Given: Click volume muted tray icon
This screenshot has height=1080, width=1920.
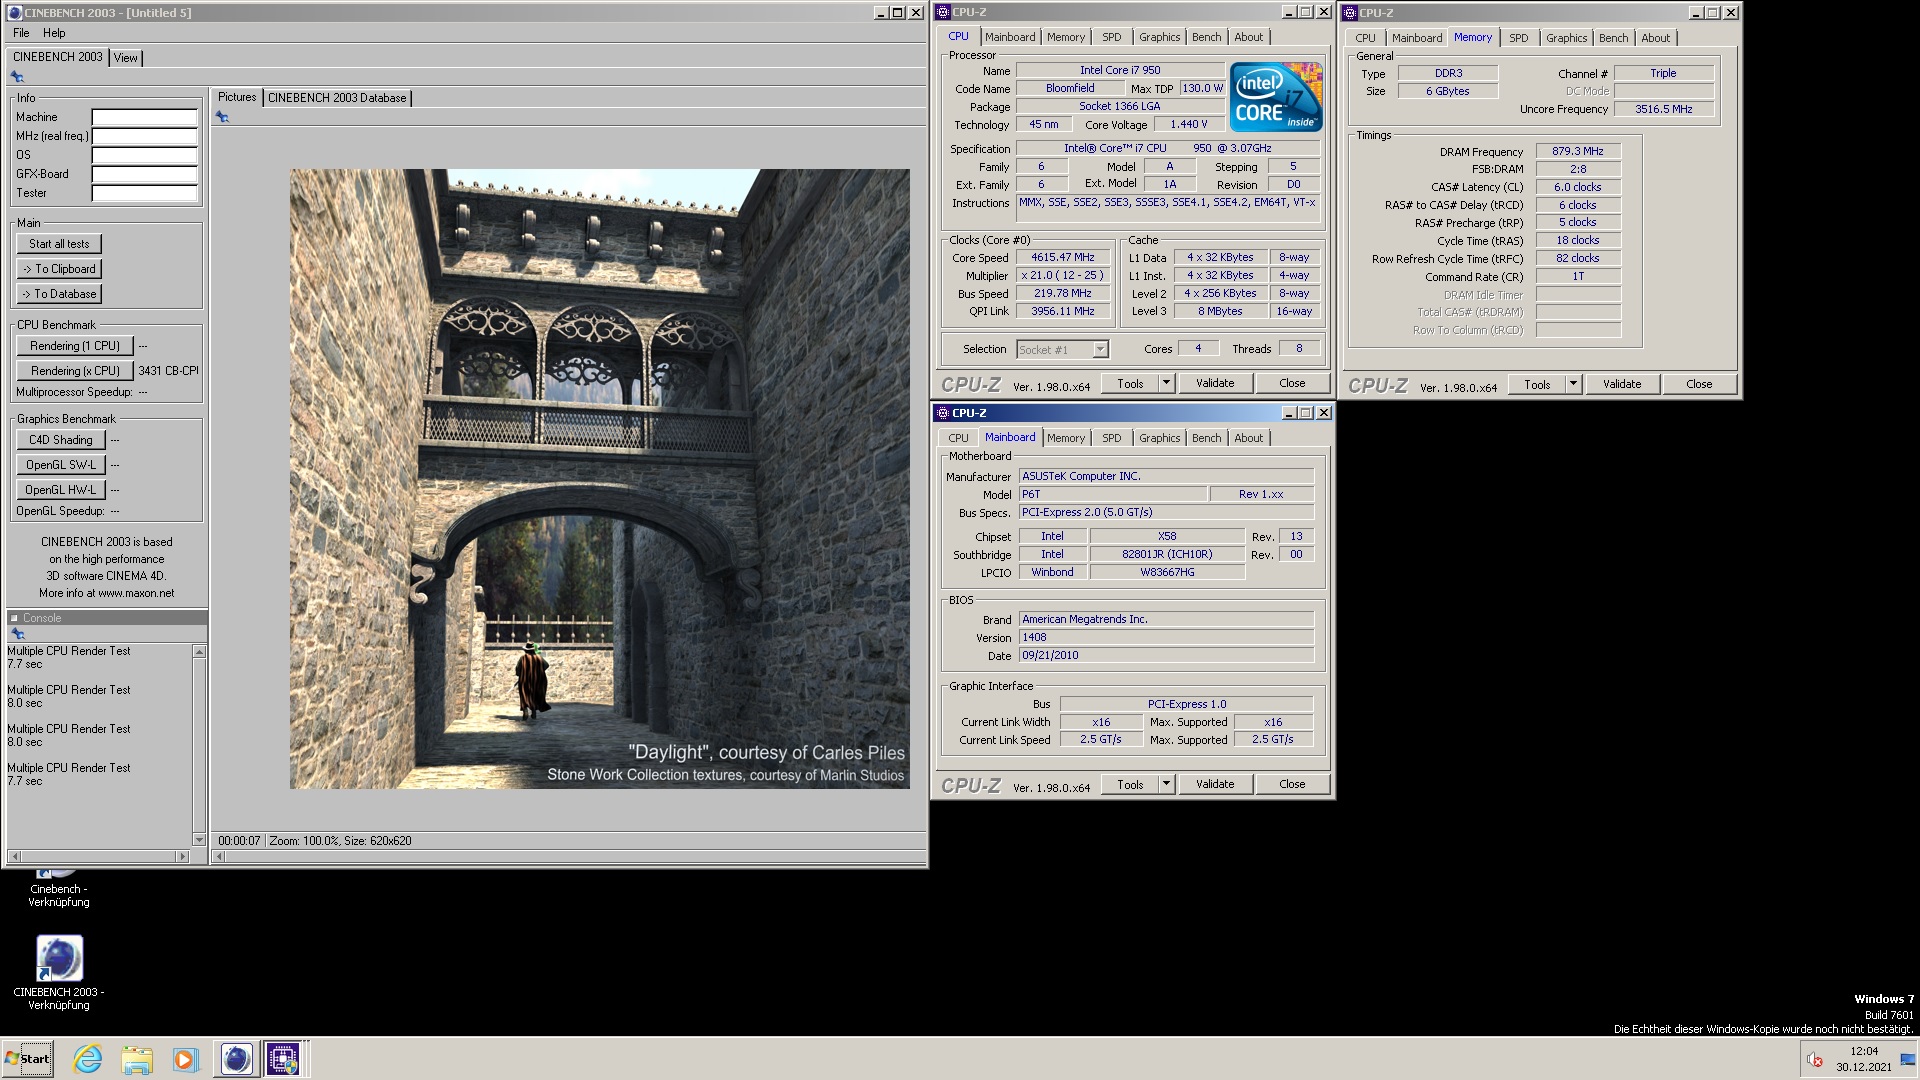Looking at the screenshot, I should pos(1815,1060).
